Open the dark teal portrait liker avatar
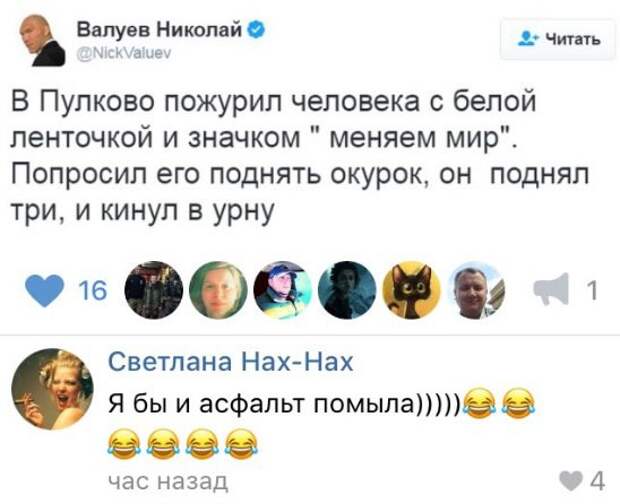This screenshot has height=504, width=620. pyautogui.click(x=347, y=290)
